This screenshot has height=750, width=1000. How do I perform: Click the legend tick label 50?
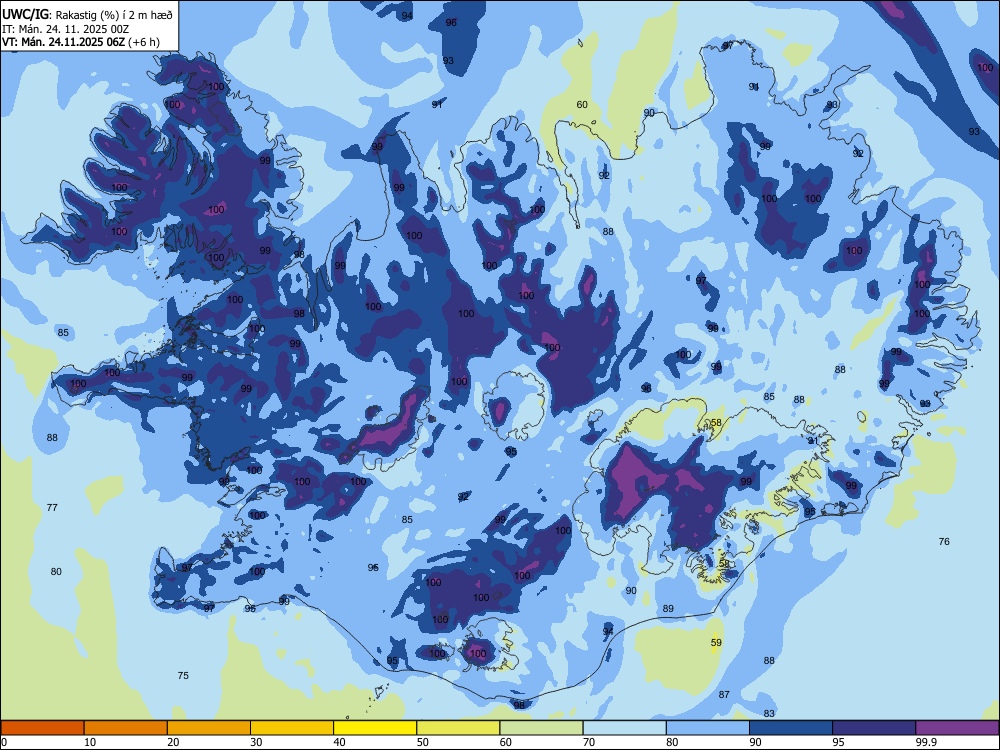point(423,742)
